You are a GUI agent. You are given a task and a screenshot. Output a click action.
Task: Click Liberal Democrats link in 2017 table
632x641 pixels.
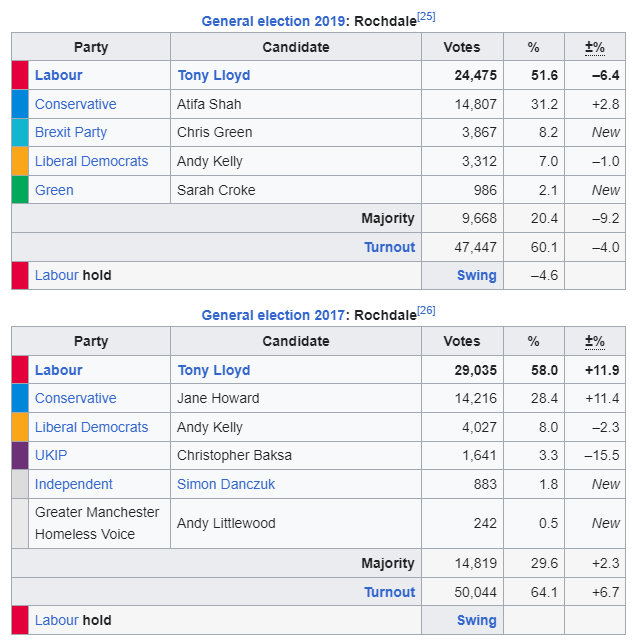[x=91, y=427]
